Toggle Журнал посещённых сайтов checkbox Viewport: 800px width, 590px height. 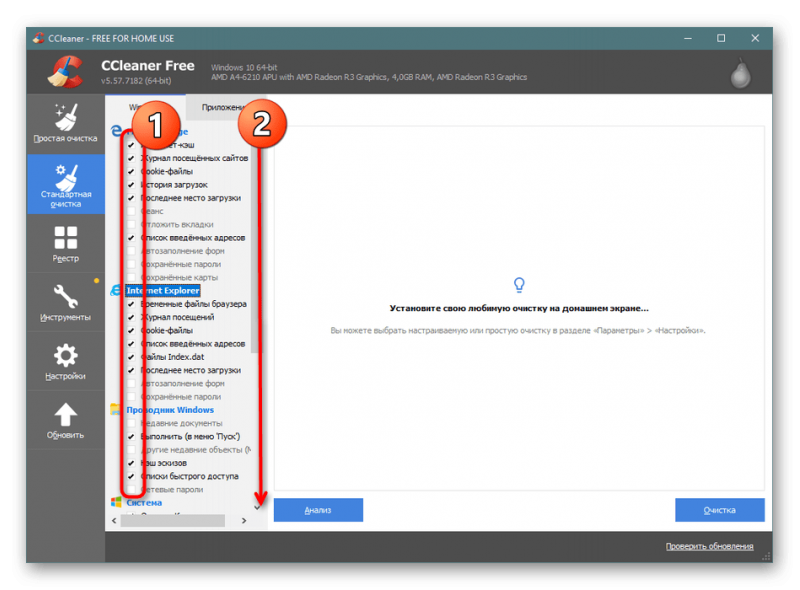(x=131, y=158)
